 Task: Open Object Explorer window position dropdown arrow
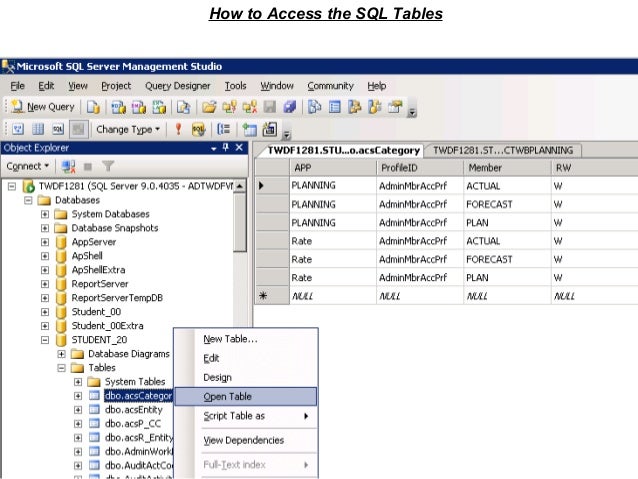click(x=214, y=148)
